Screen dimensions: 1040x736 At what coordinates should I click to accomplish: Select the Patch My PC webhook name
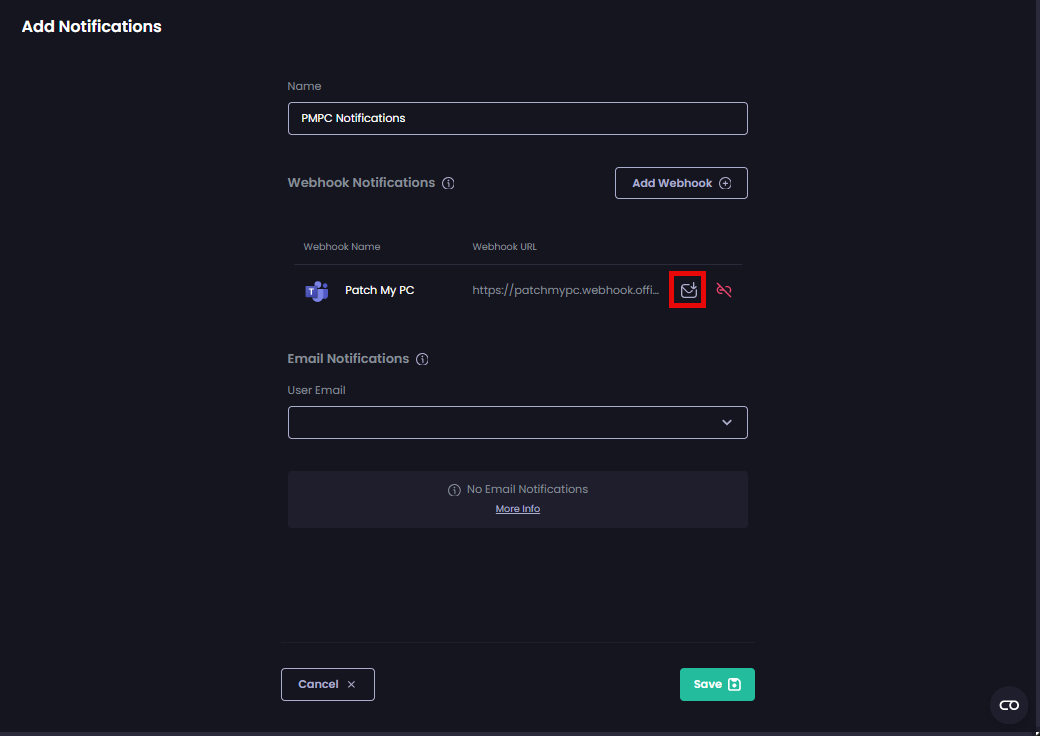pyautogui.click(x=379, y=291)
